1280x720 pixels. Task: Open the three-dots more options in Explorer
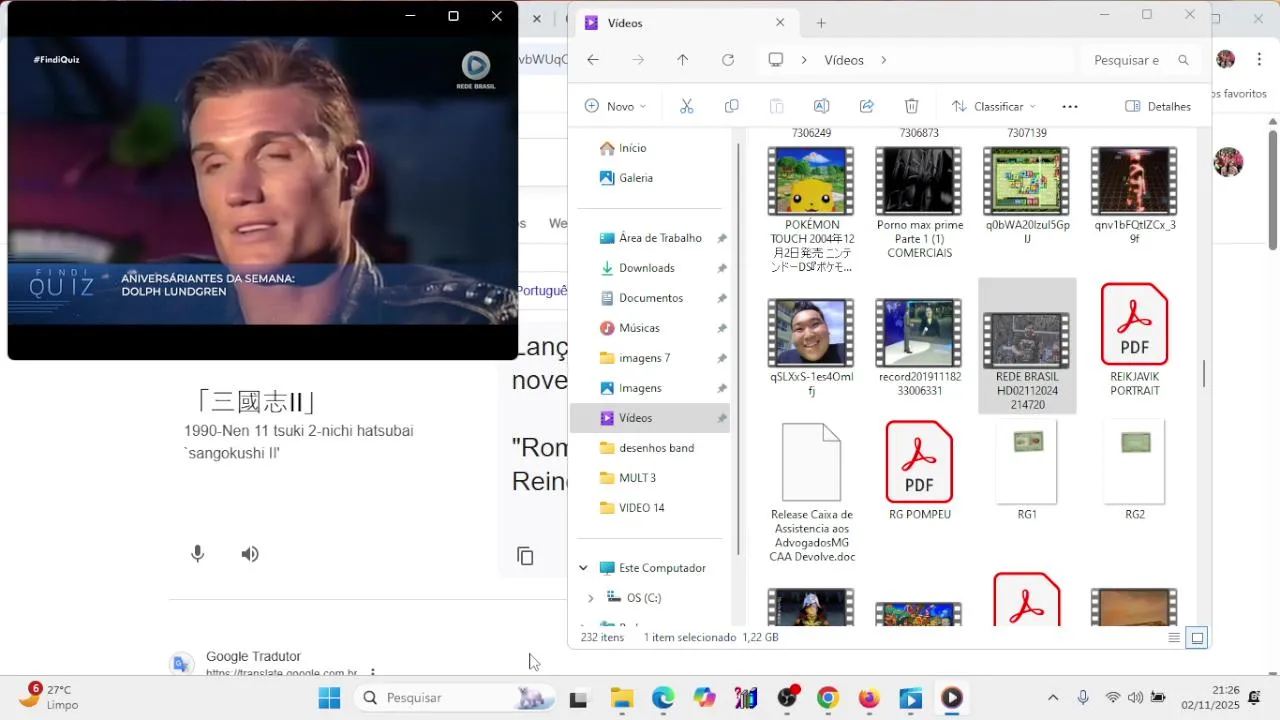tap(1070, 106)
